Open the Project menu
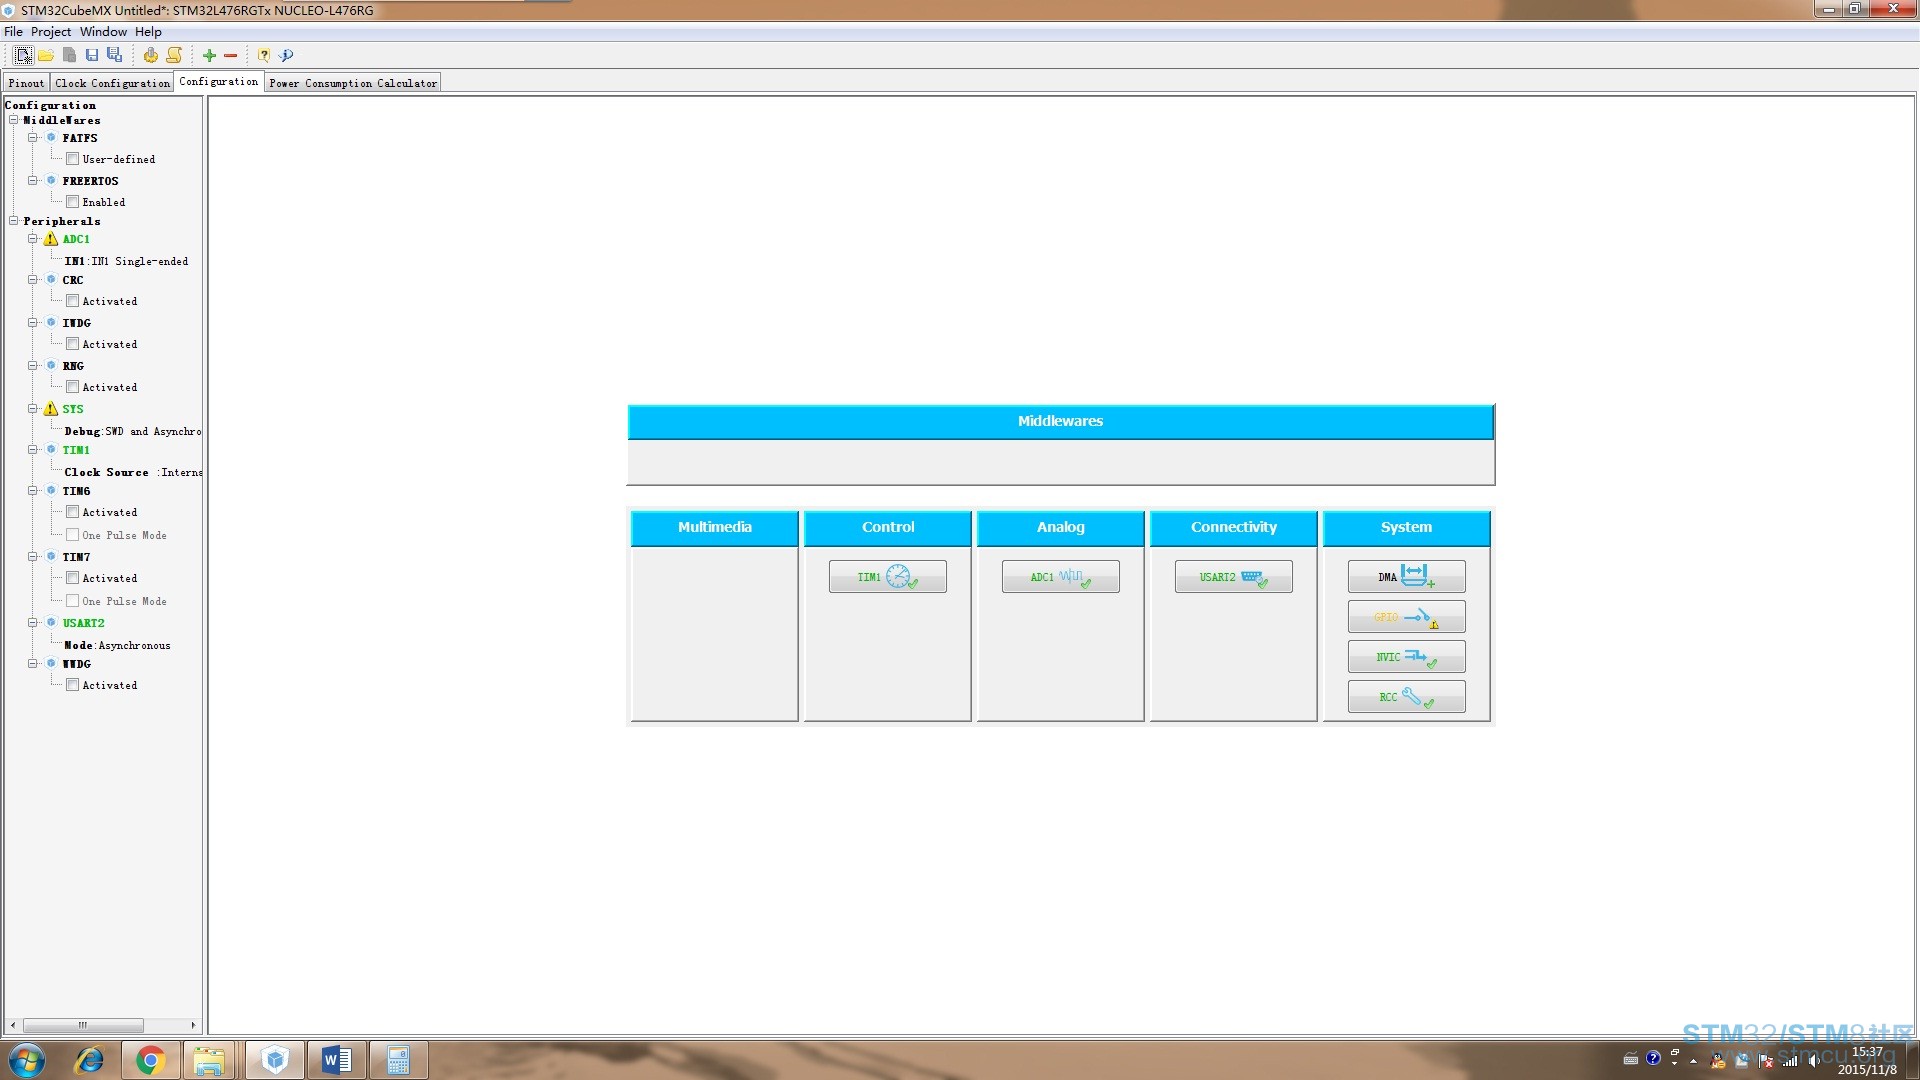 click(51, 32)
